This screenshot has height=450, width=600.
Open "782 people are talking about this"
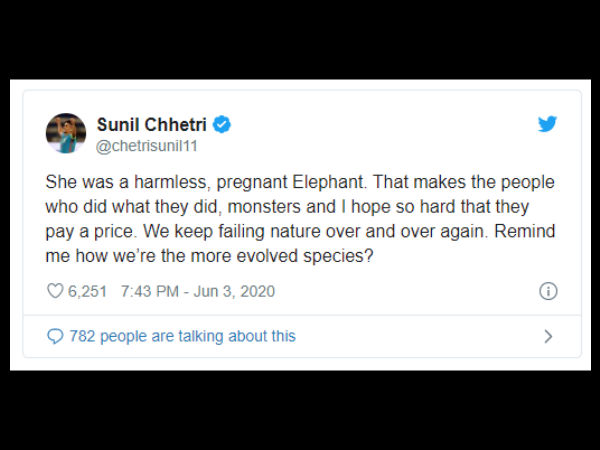pos(182,336)
